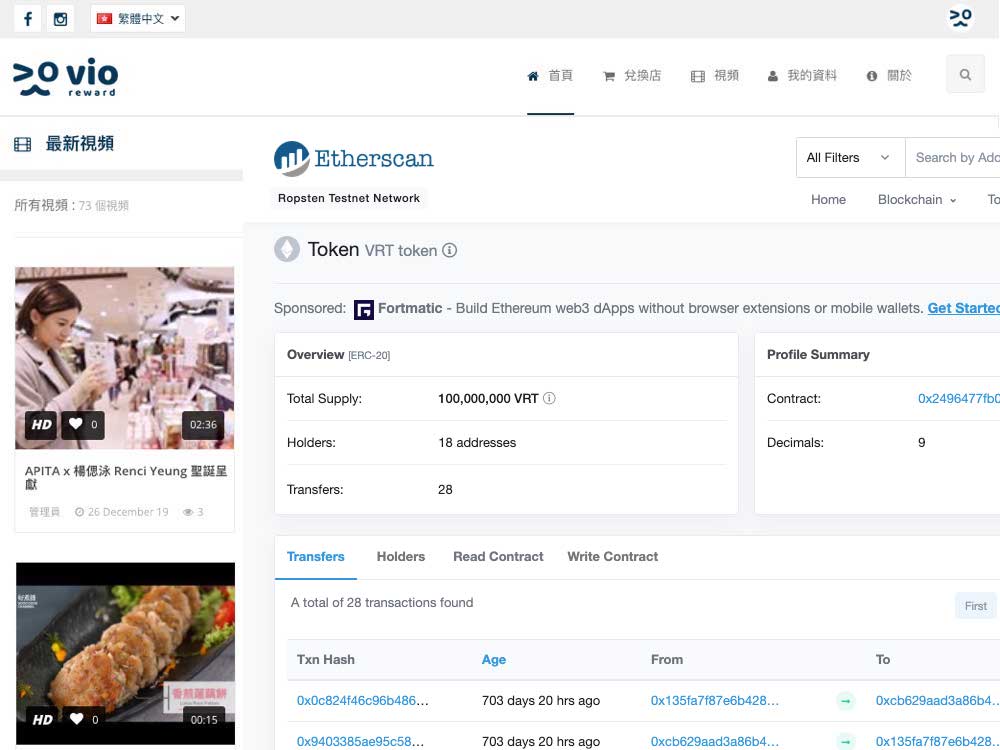The width and height of the screenshot is (1000, 750).
Task: Go to vio reward logo homepage
Action: pyautogui.click(x=65, y=78)
